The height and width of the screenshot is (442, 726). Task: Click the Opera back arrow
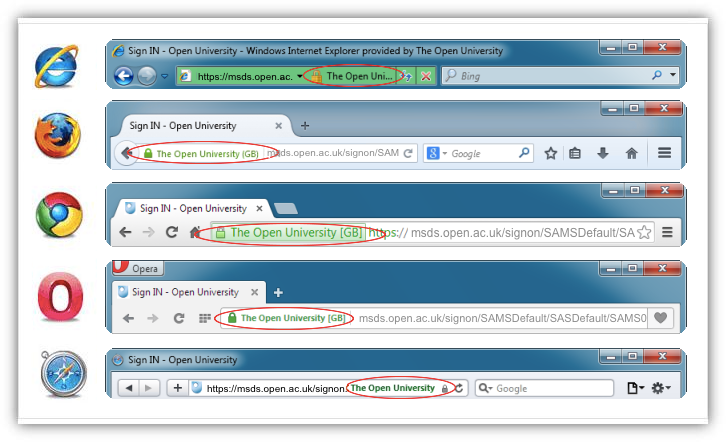point(128,318)
